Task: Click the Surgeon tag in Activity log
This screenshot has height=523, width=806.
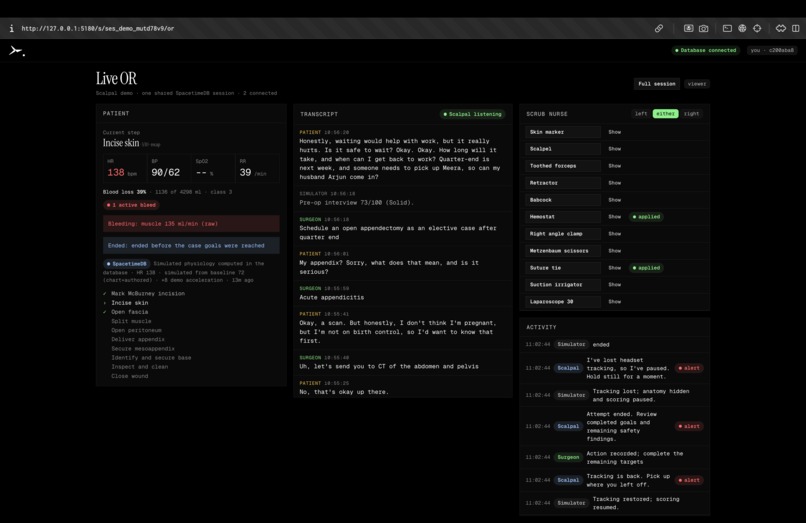Action: (568, 457)
